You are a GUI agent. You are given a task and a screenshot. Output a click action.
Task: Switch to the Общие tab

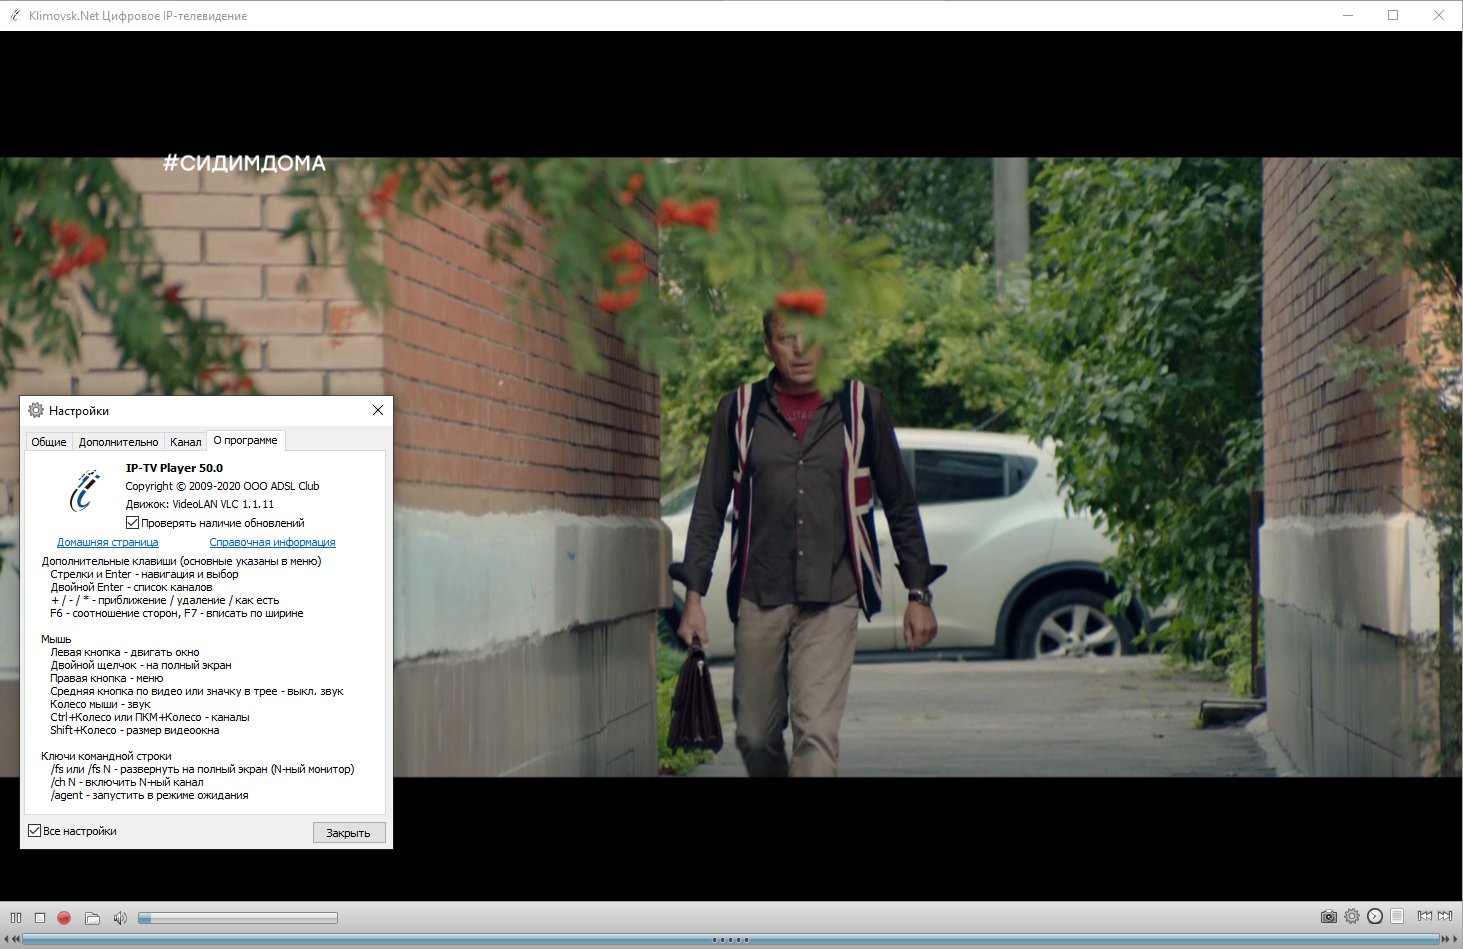(48, 441)
